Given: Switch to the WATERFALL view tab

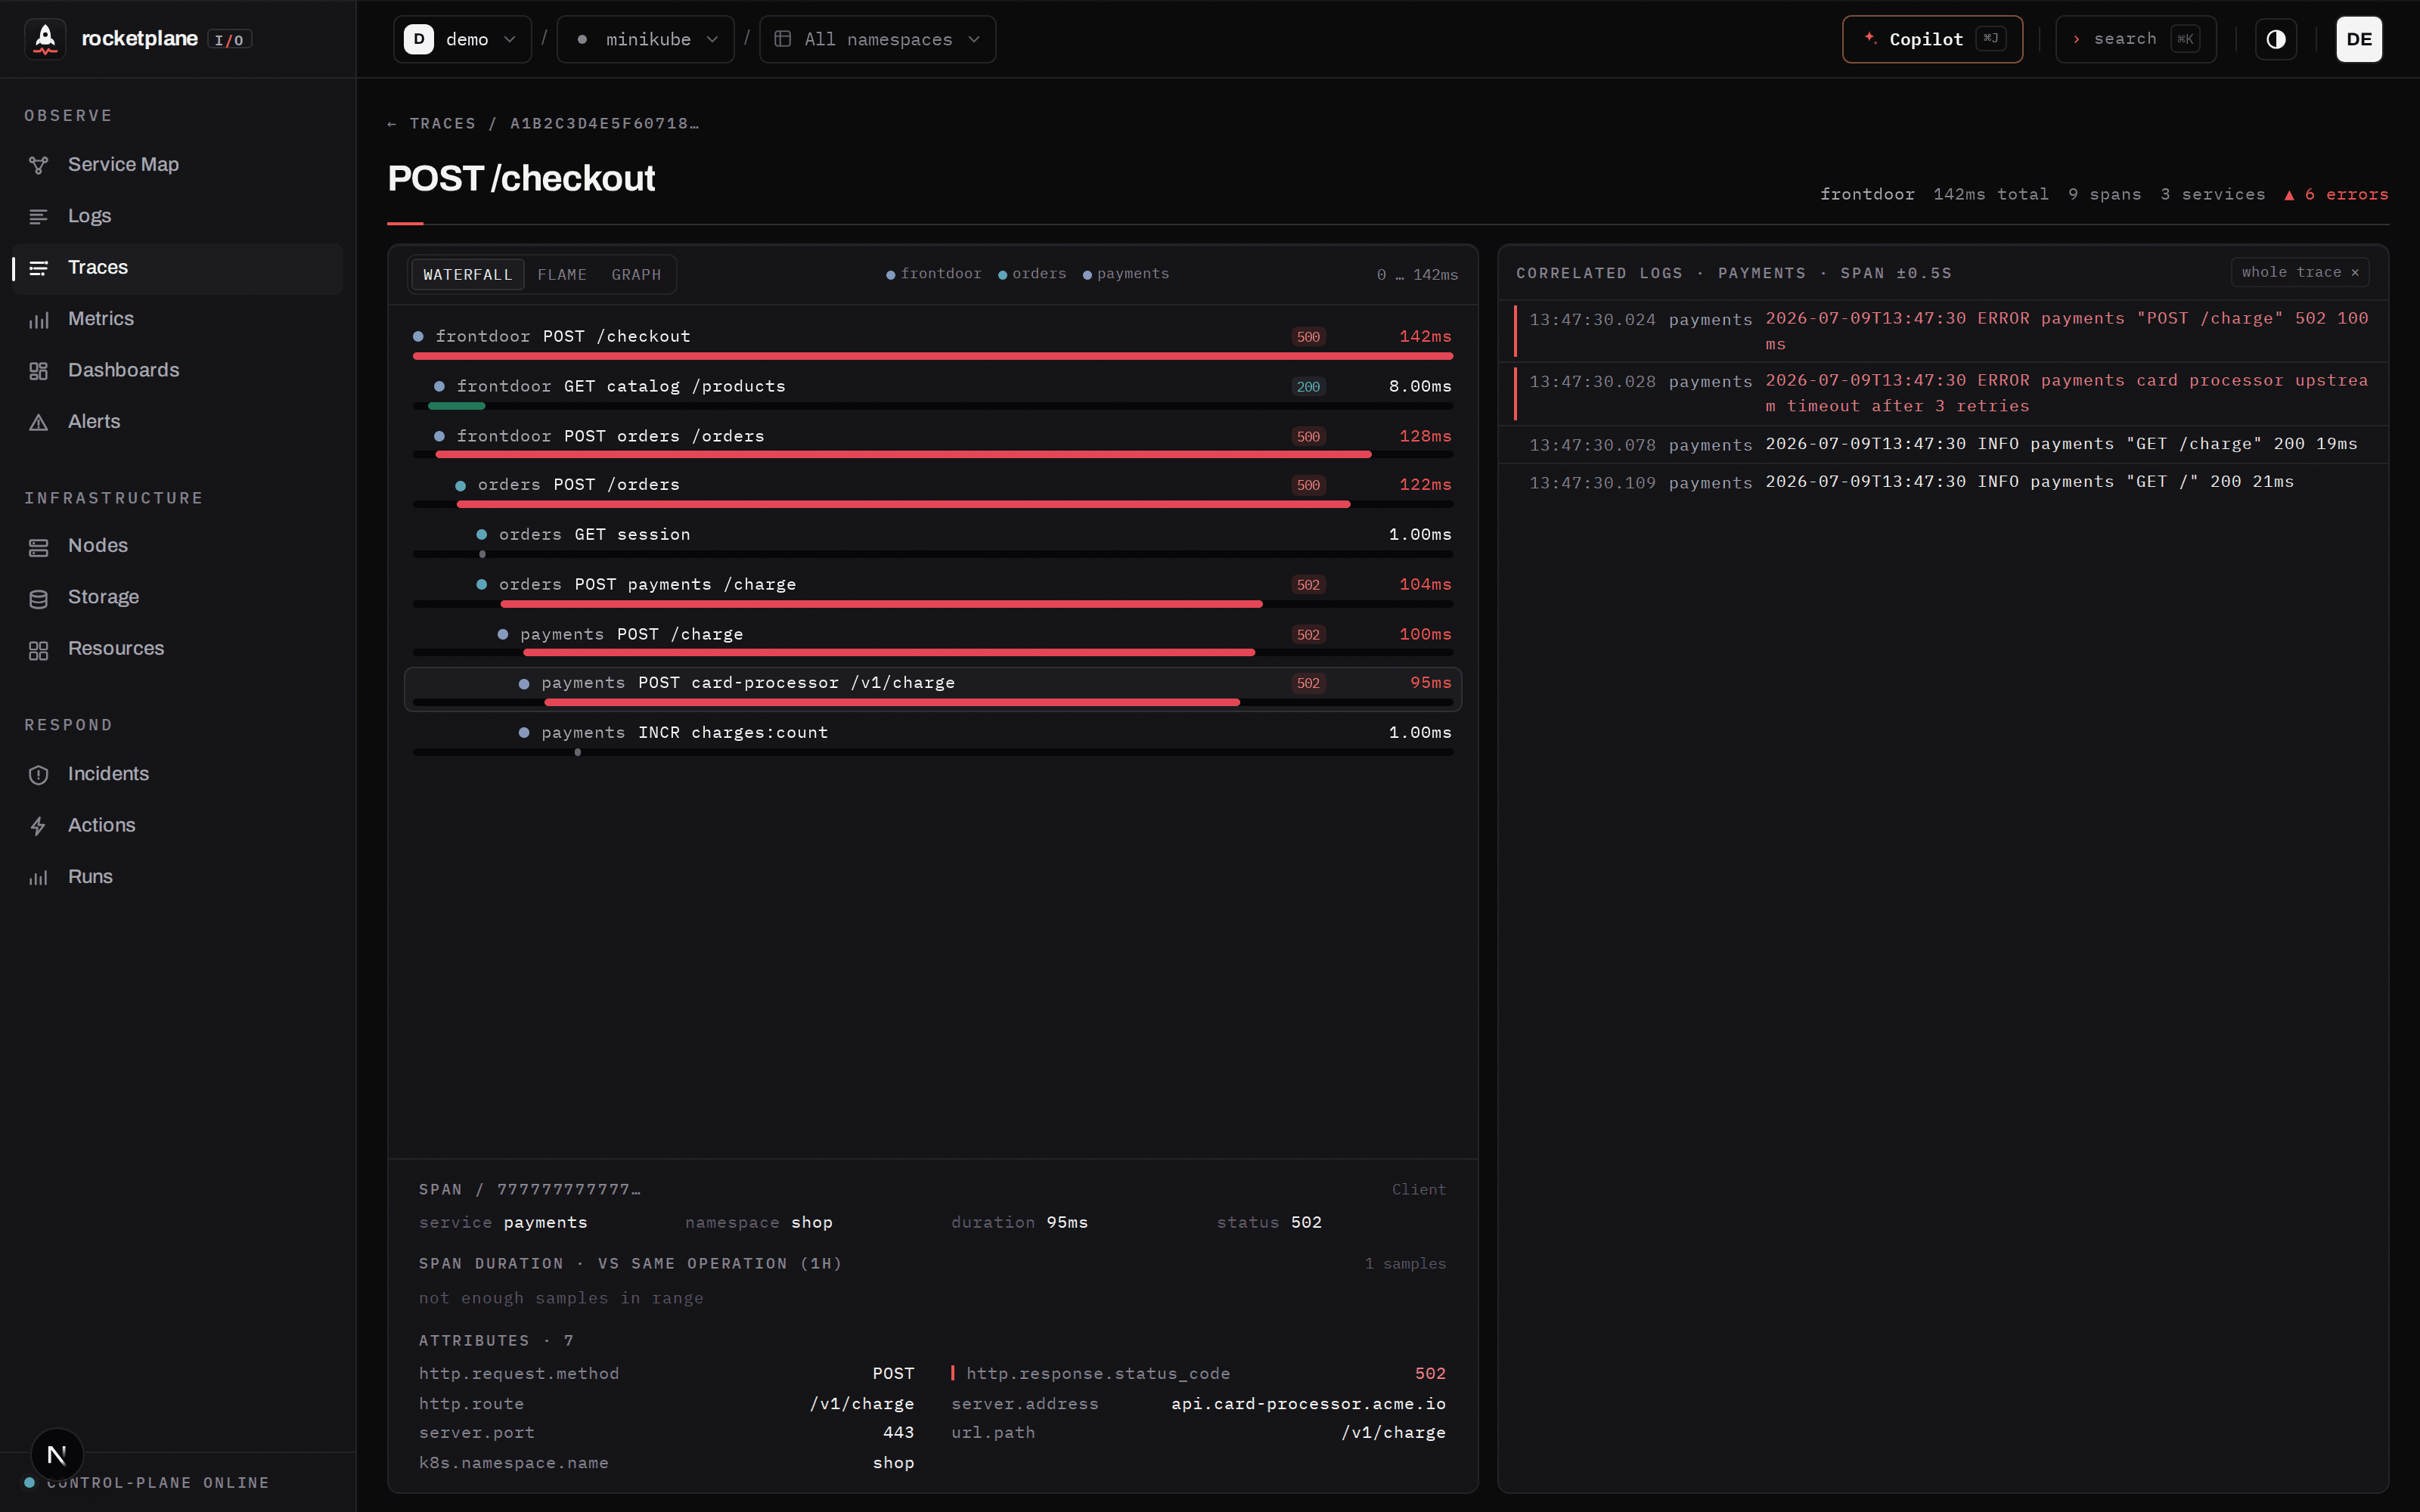Looking at the screenshot, I should (467, 274).
